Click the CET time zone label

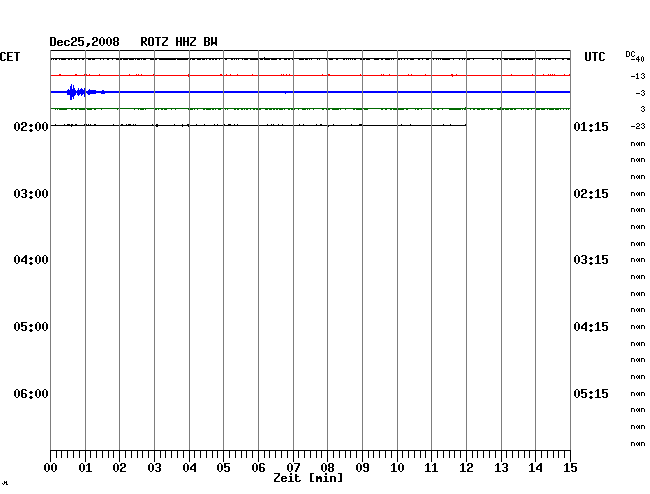click(x=10, y=57)
